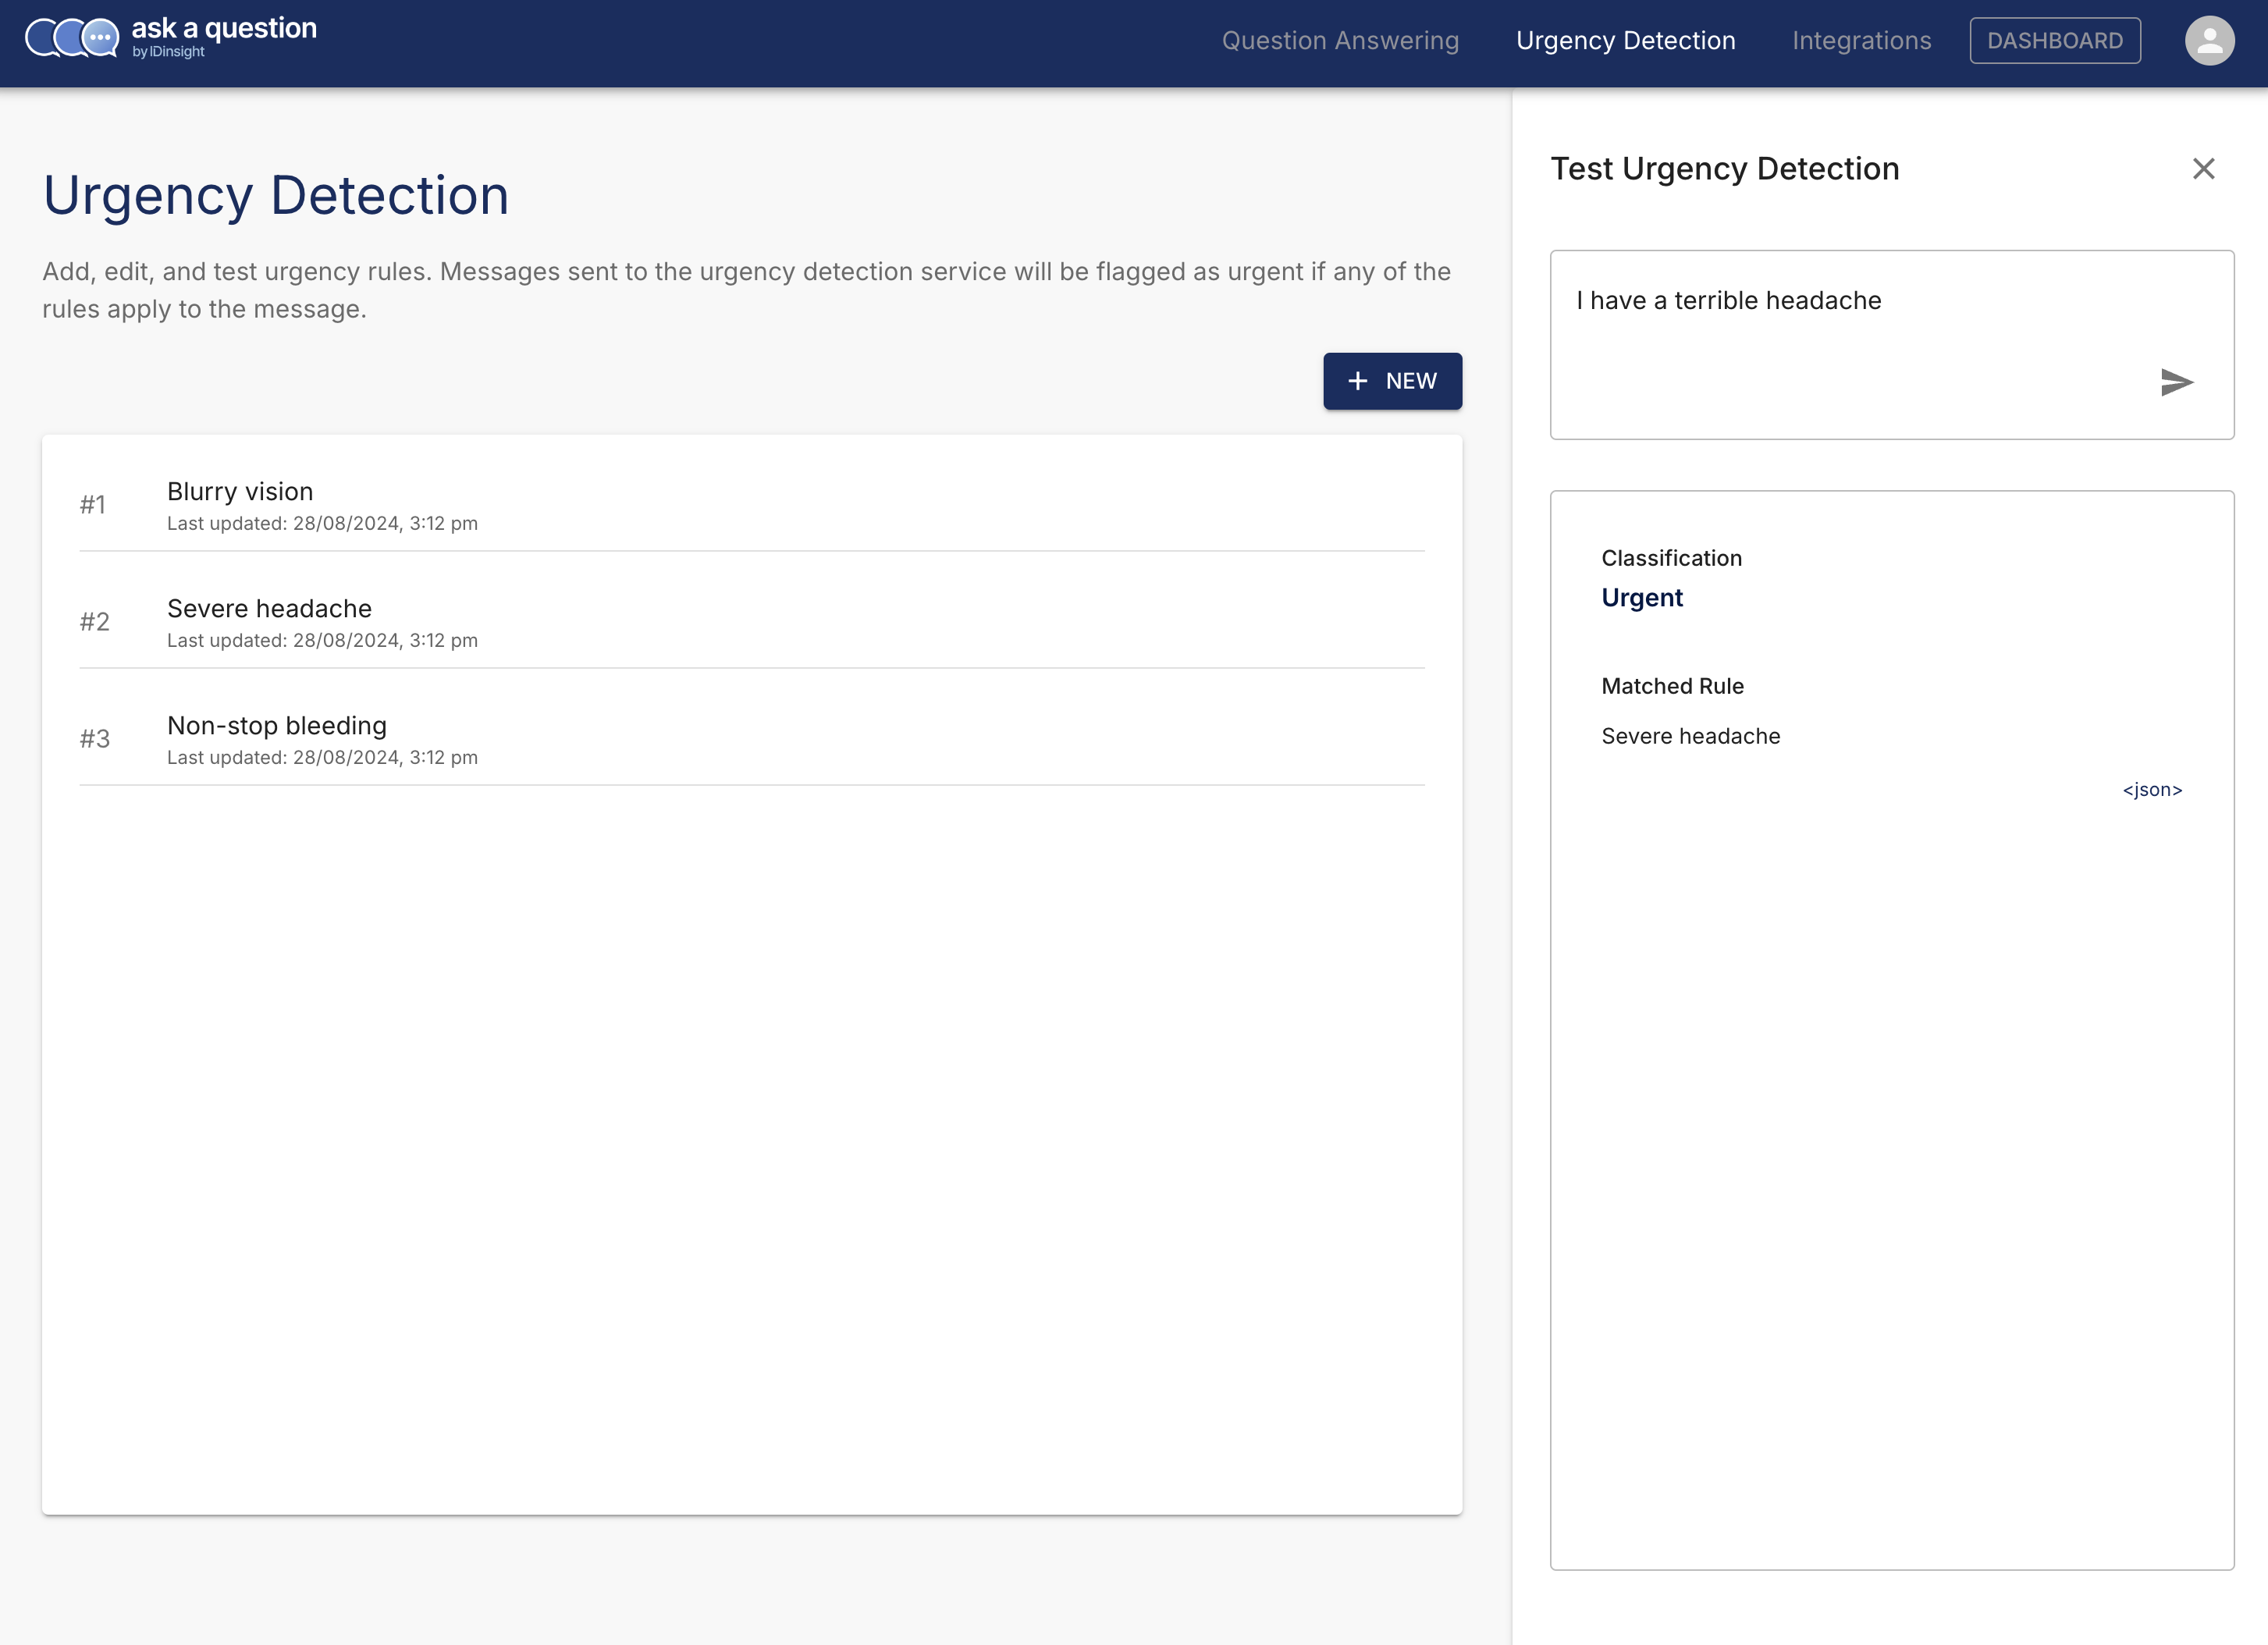Select the Urgency Detection nav item
This screenshot has width=2268, height=1645.
tap(1625, 41)
